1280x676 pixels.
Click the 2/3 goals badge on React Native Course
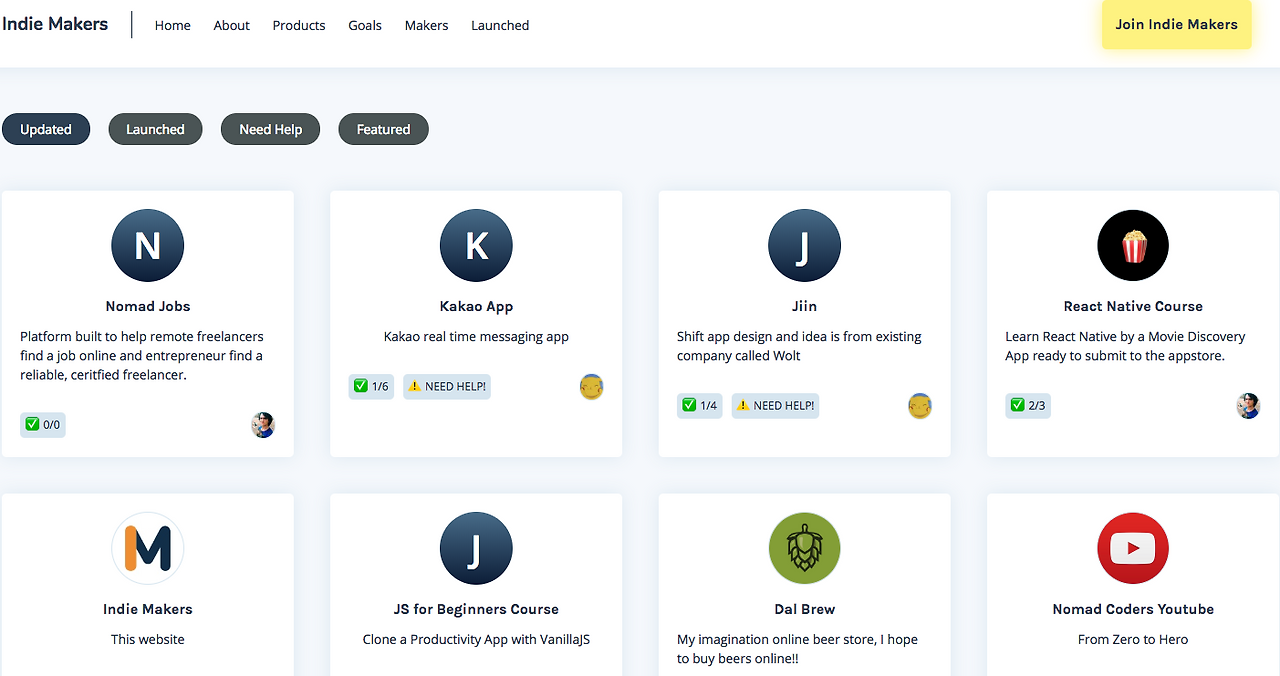click(x=1028, y=406)
